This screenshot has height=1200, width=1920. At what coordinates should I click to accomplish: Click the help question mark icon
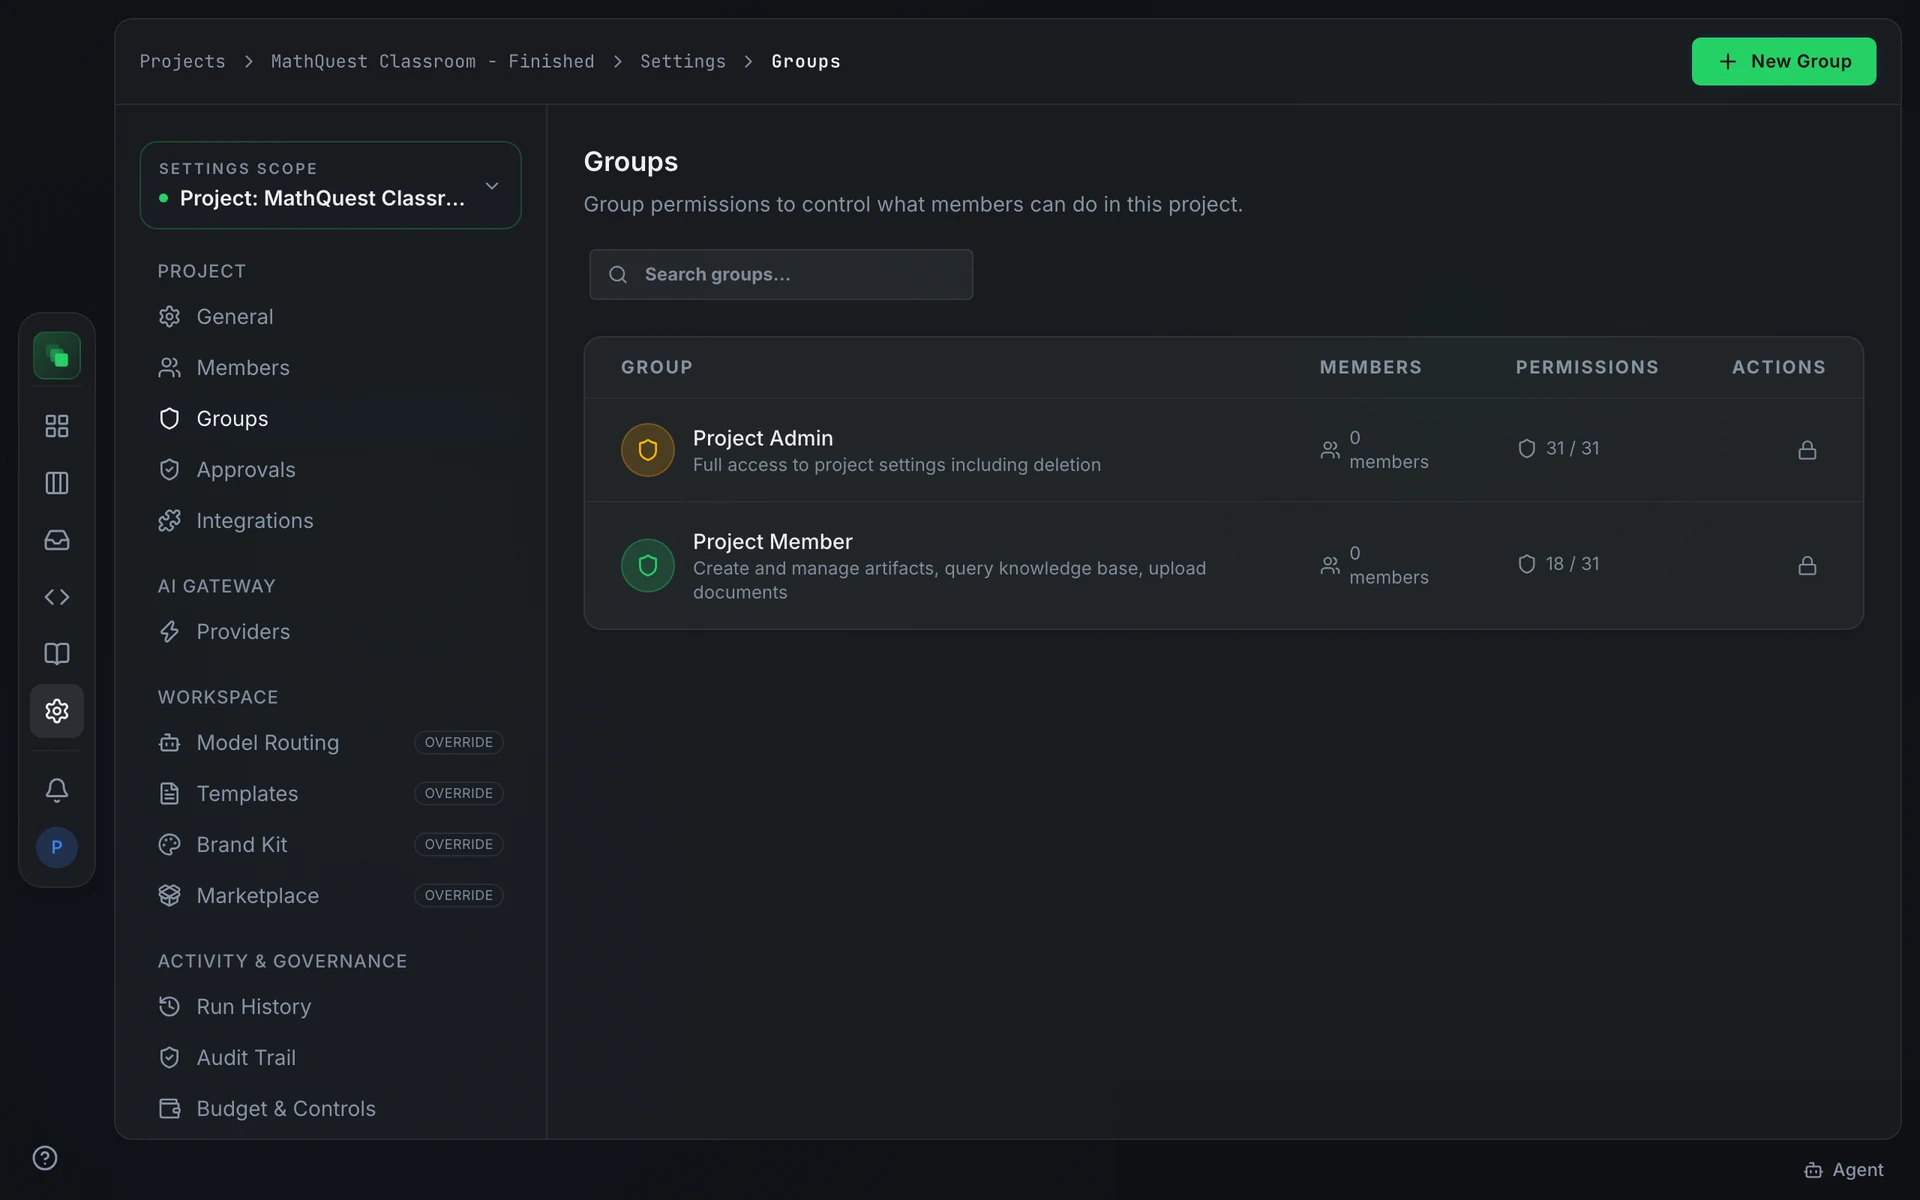45,1158
